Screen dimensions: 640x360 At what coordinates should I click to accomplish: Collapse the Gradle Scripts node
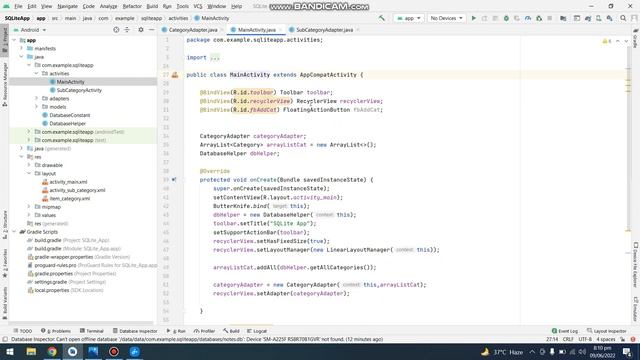click(x=14, y=232)
